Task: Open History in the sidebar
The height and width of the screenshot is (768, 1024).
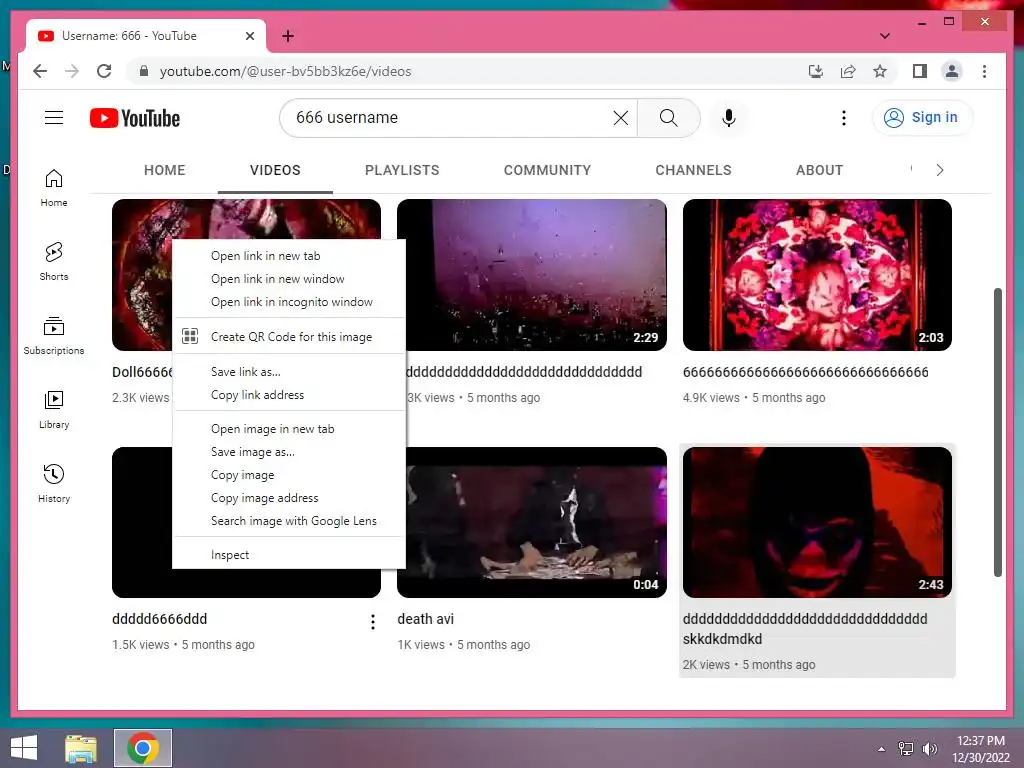Action: click(x=54, y=483)
